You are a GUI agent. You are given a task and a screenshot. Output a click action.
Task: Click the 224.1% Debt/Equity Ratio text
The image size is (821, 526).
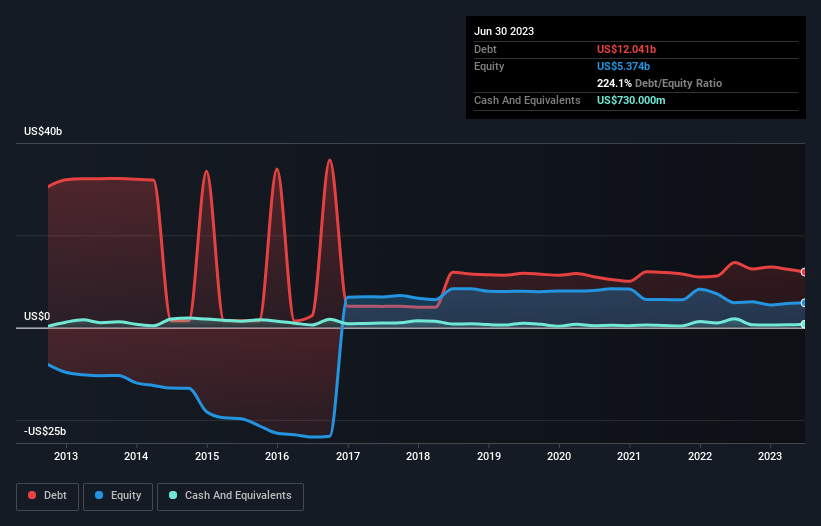pos(659,83)
